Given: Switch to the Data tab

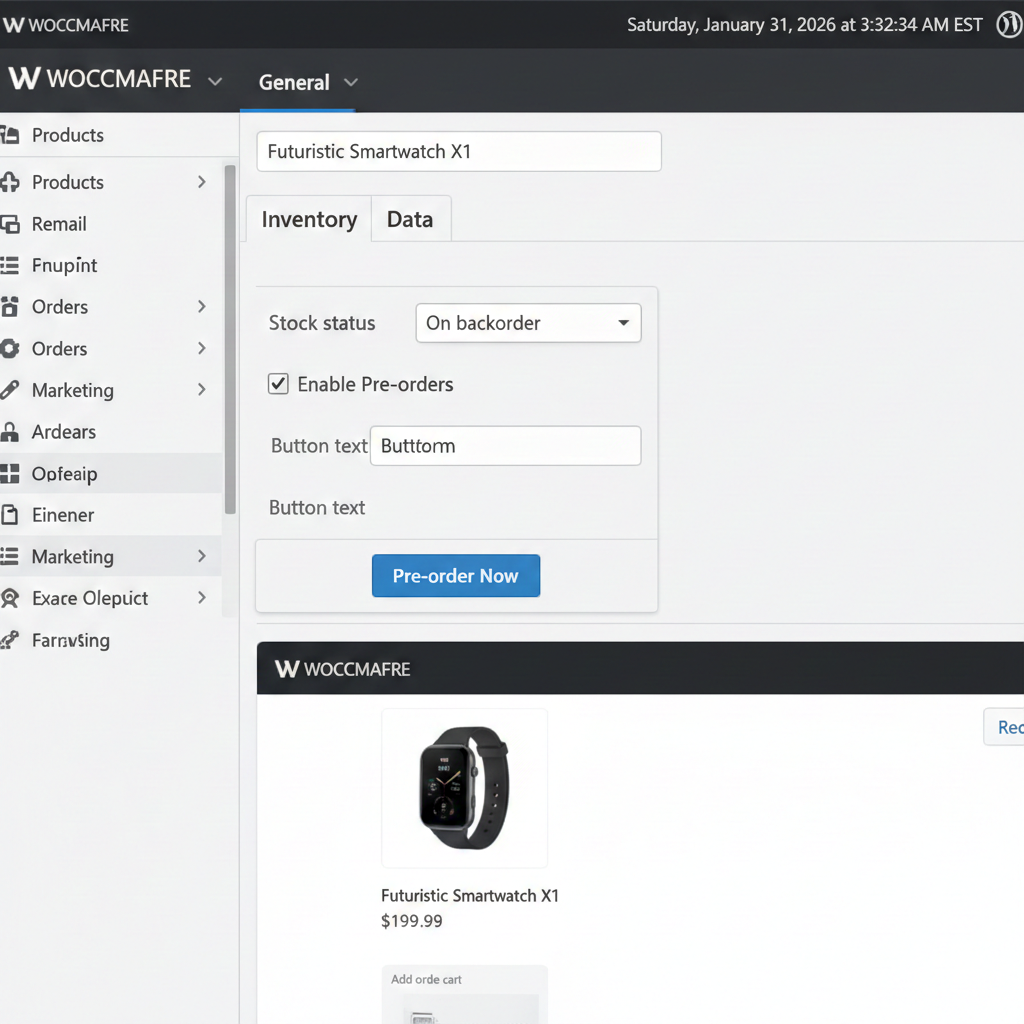Looking at the screenshot, I should coord(410,219).
